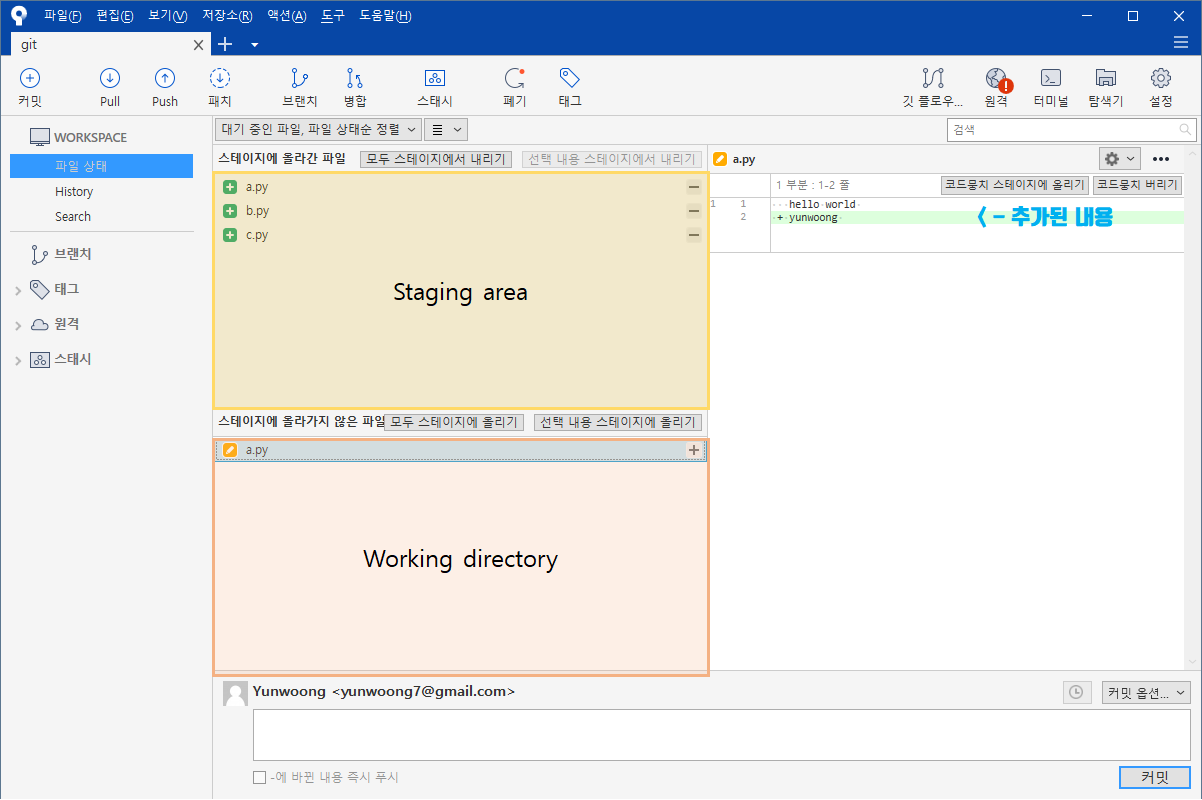Screen dimensions: 1202x800
Task: Open the 터미널 terminal icon
Action: [x=1051, y=78]
